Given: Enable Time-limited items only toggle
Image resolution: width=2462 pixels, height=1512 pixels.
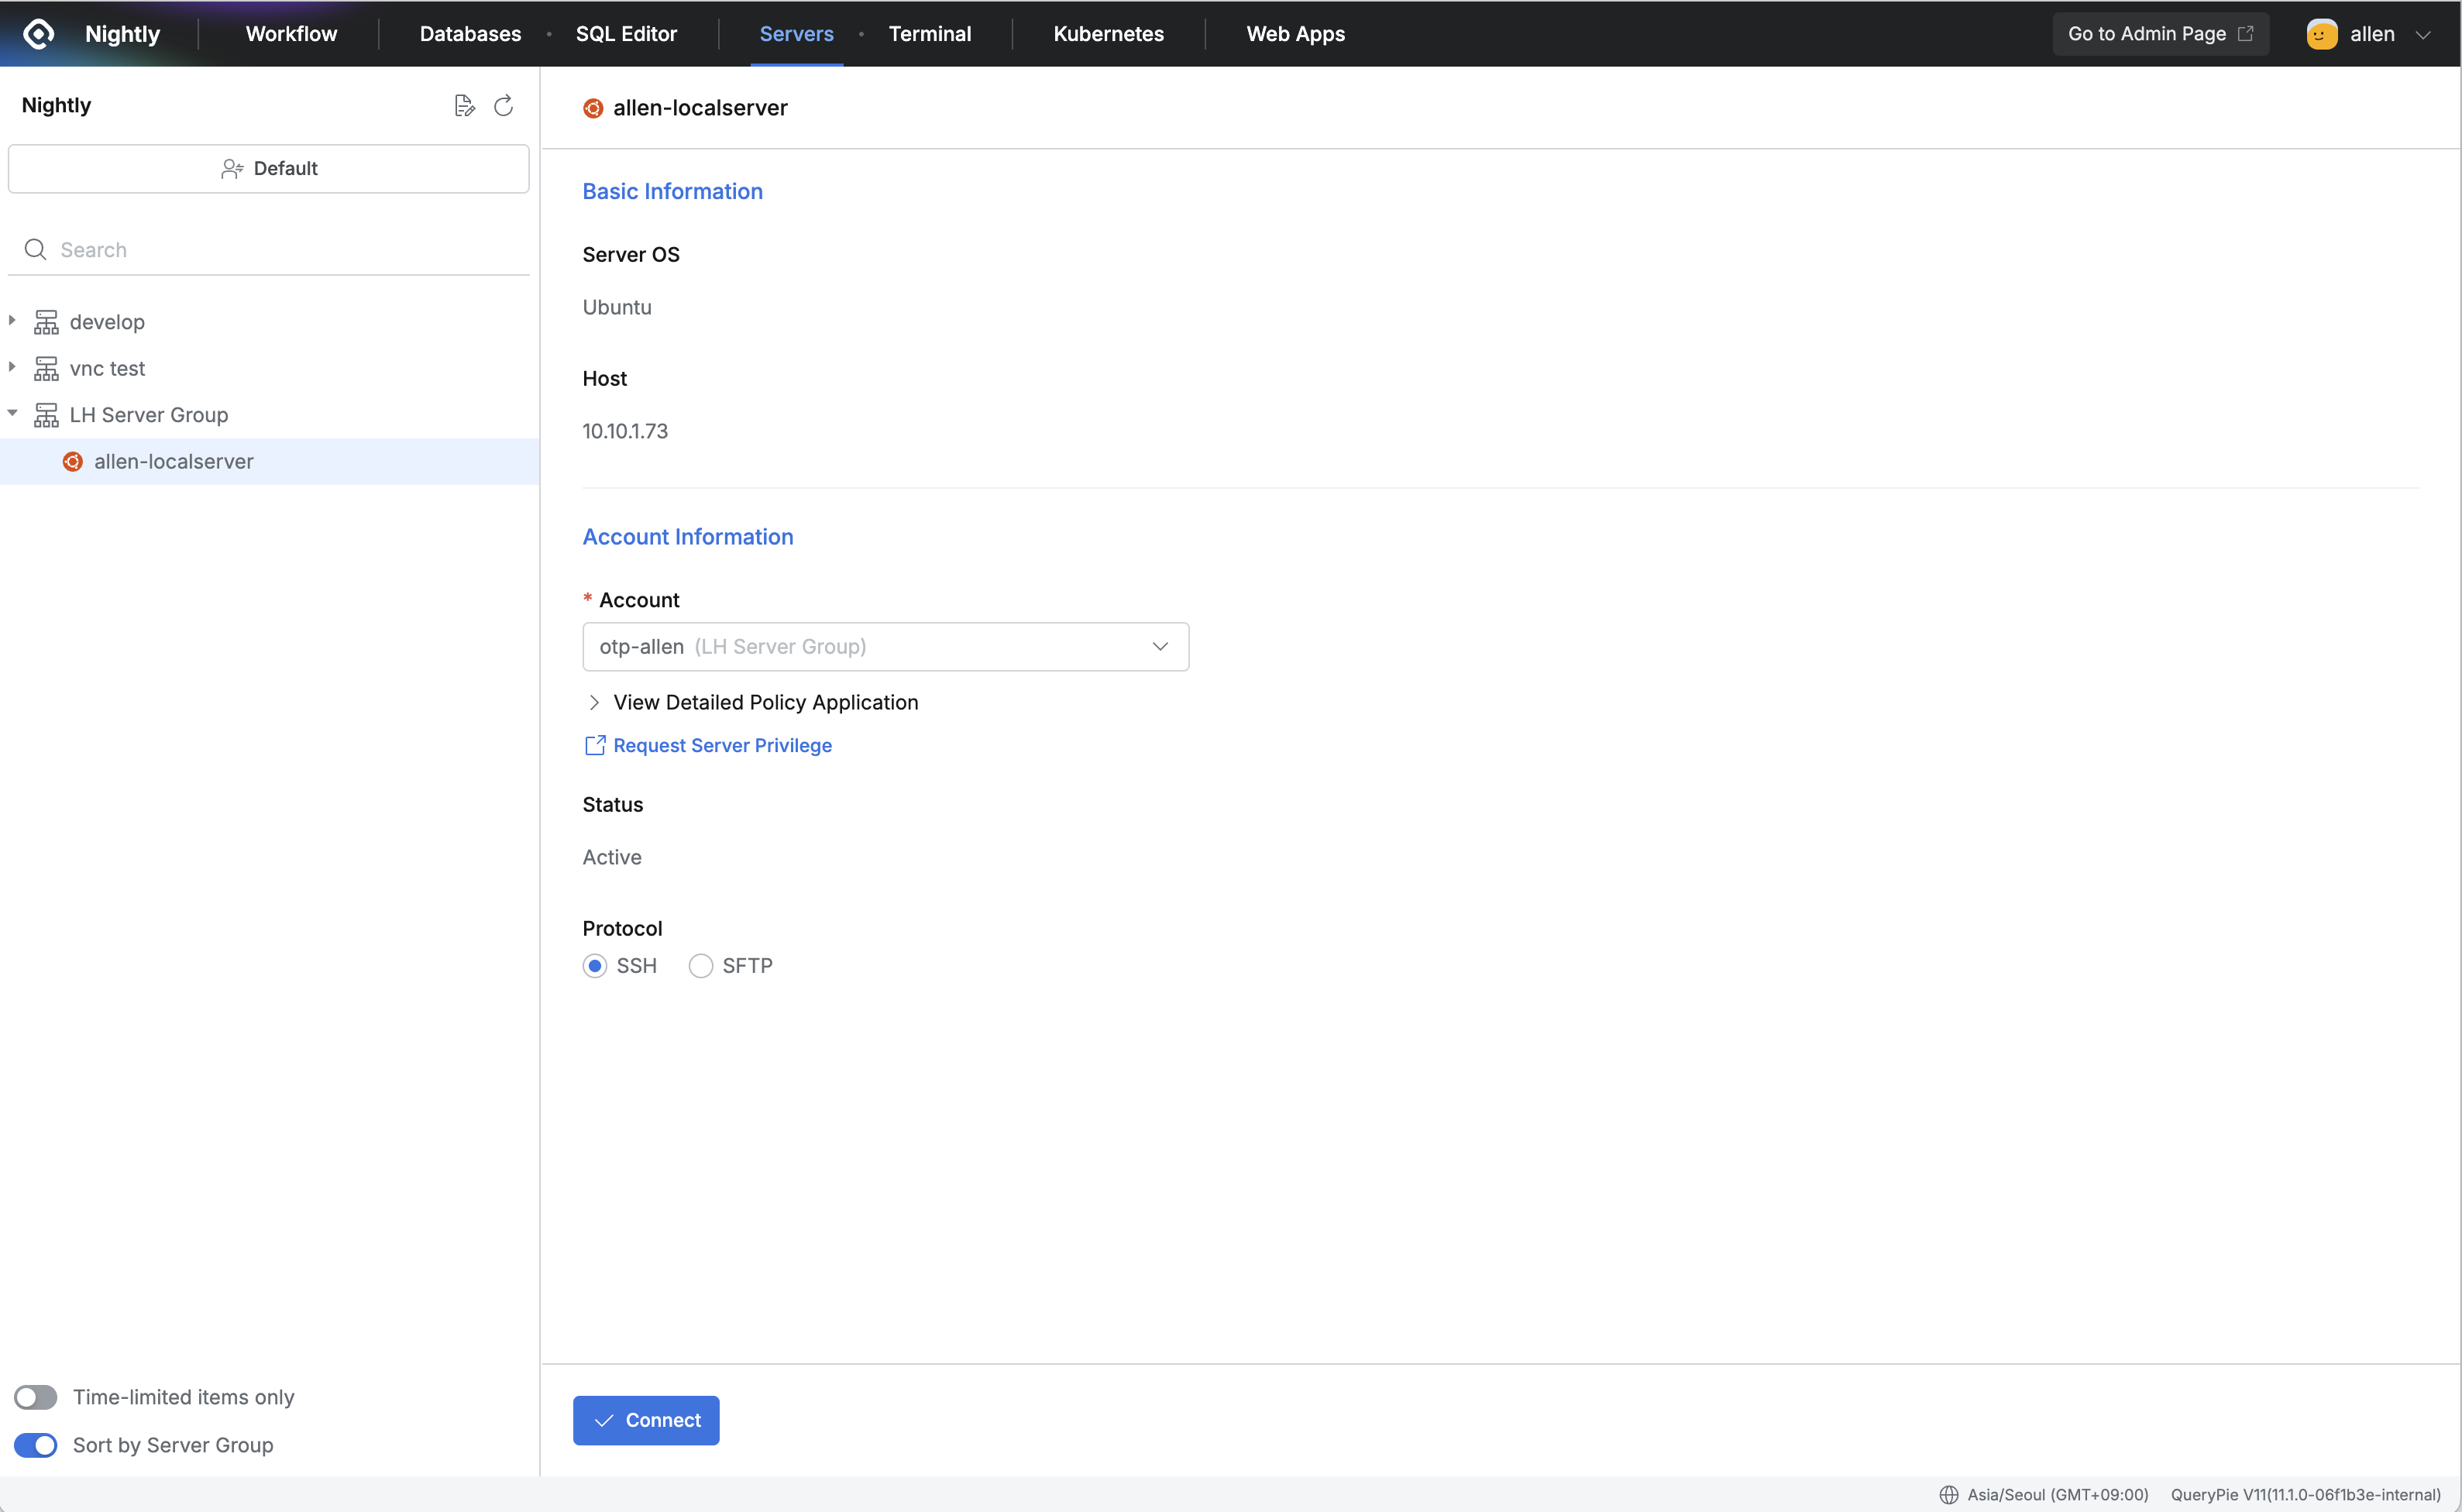Looking at the screenshot, I should [36, 1397].
